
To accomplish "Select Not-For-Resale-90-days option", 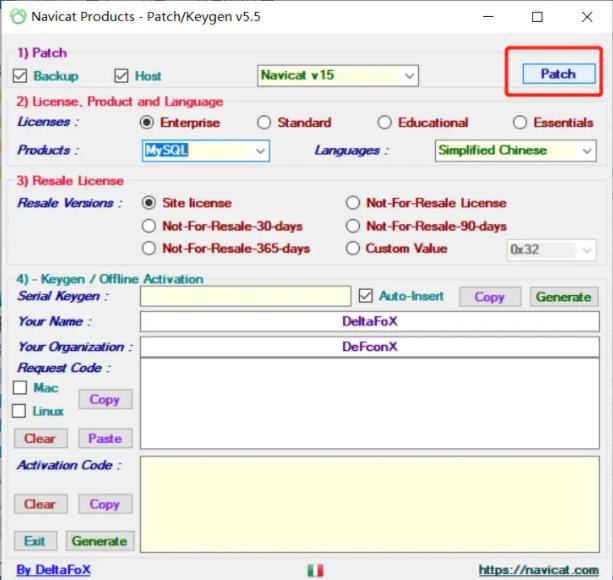I will 353,226.
